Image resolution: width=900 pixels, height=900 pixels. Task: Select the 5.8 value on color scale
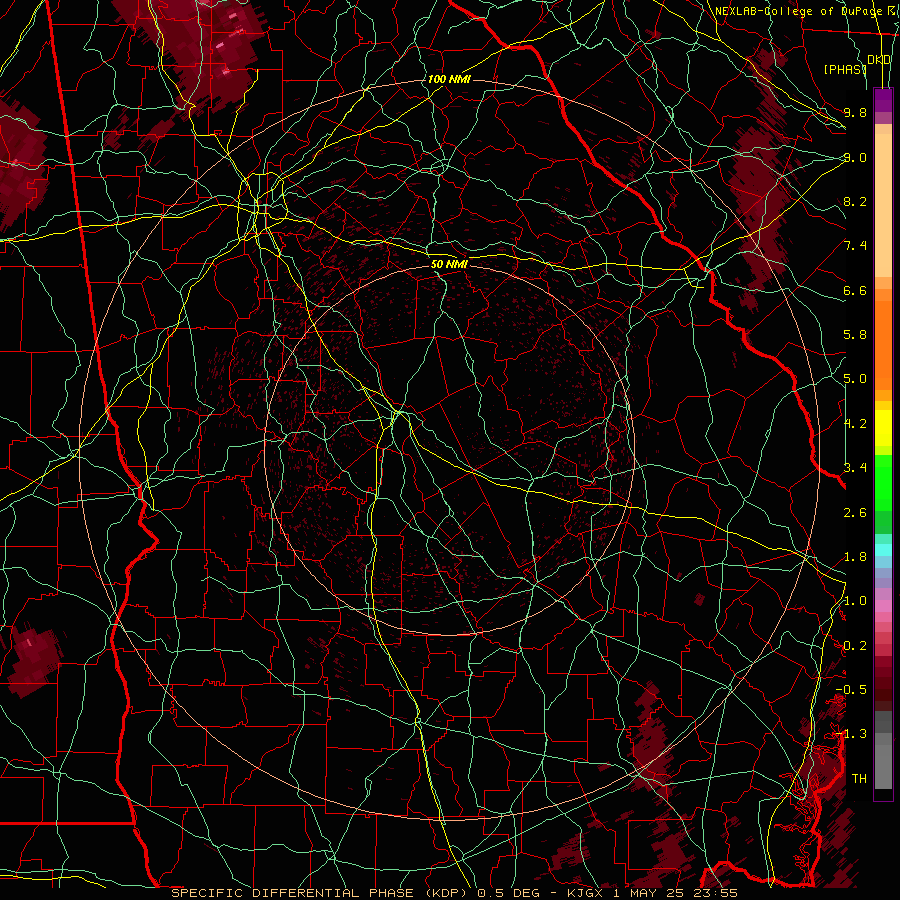click(855, 335)
